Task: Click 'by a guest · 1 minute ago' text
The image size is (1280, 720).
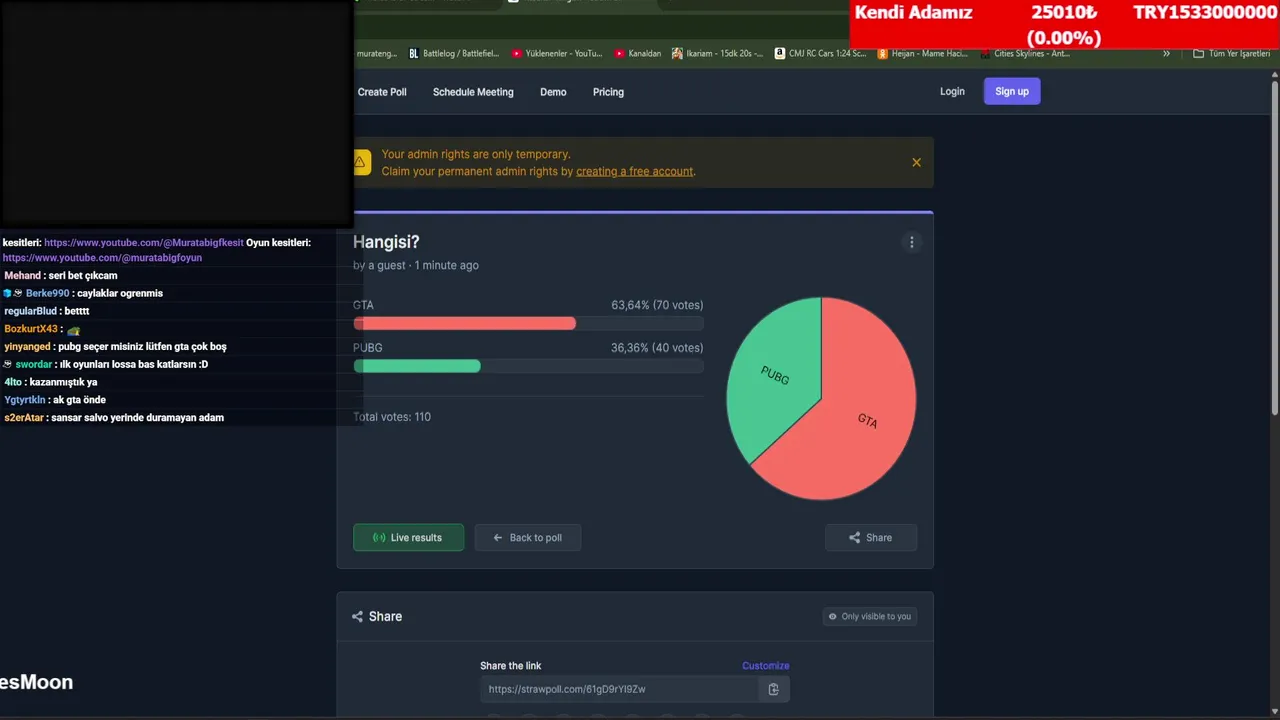Action: coord(416,266)
